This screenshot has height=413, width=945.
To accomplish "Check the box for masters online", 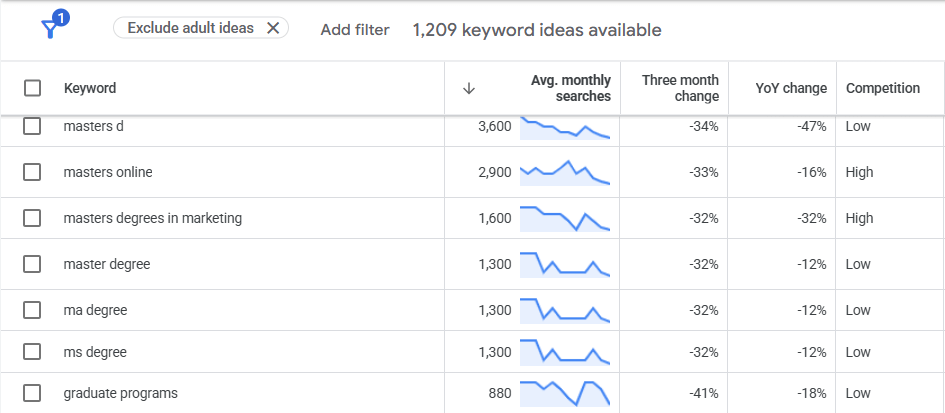I will [32, 172].
